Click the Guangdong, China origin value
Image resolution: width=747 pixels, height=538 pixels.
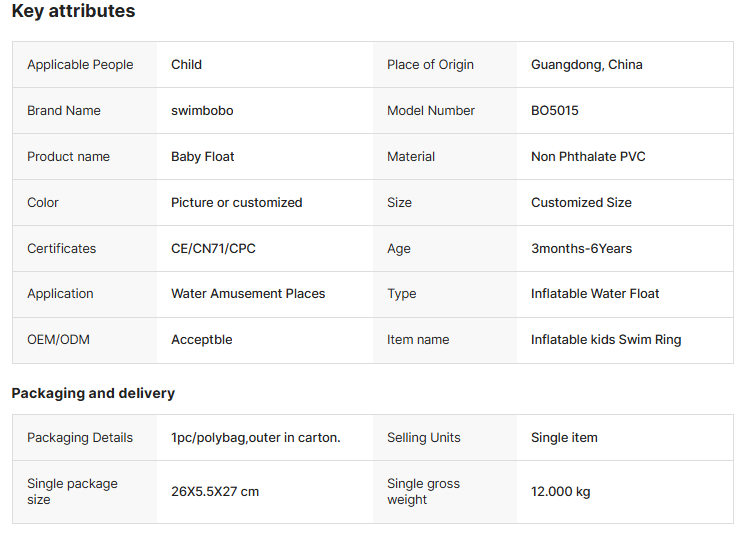586,65
